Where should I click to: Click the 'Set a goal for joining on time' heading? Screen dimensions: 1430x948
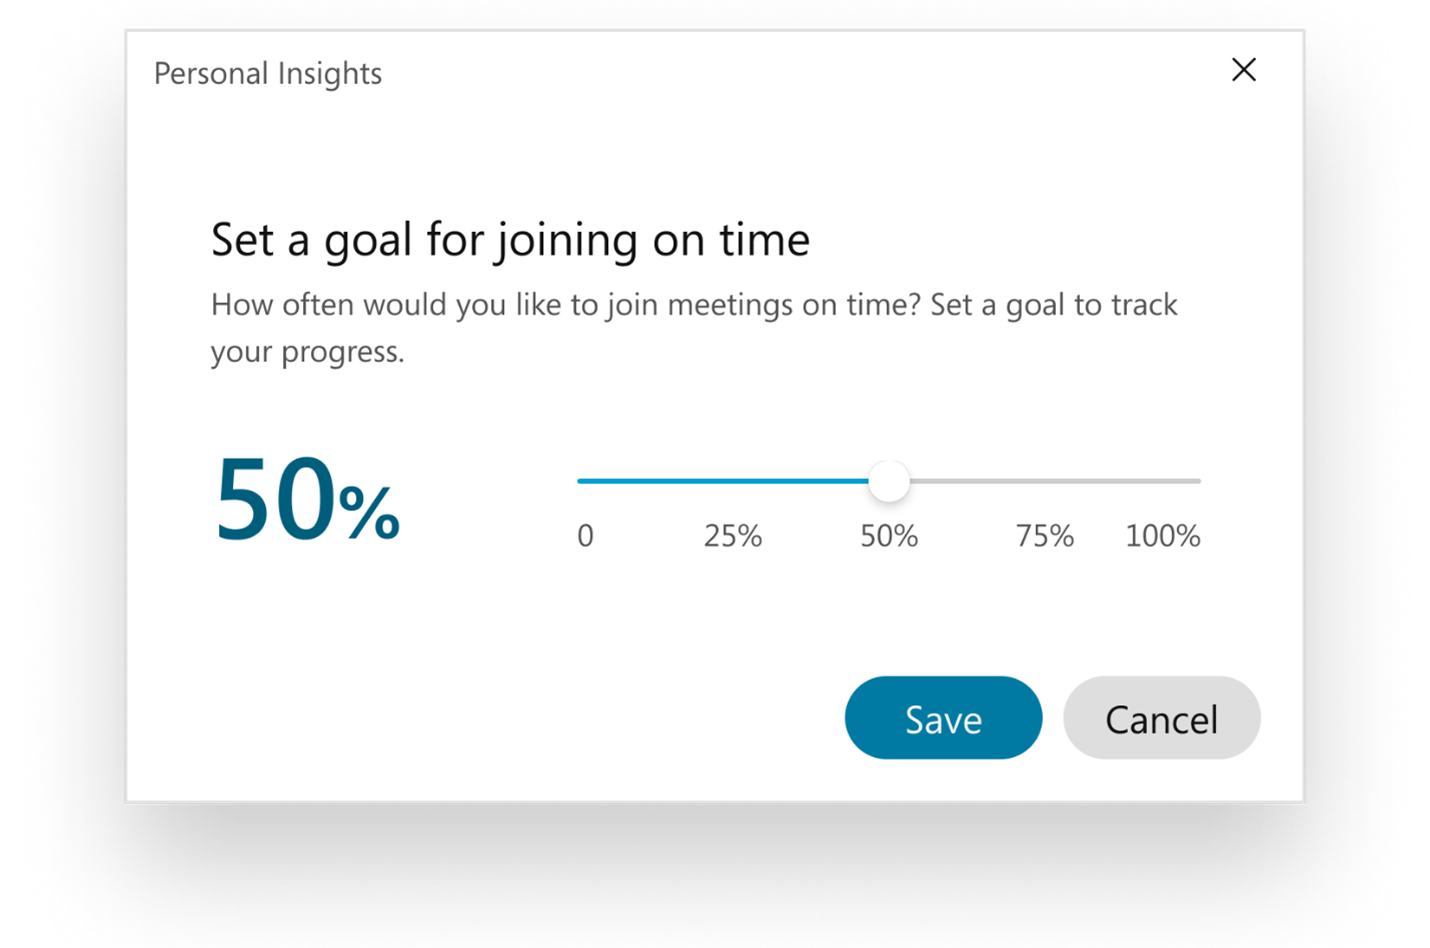click(x=510, y=240)
